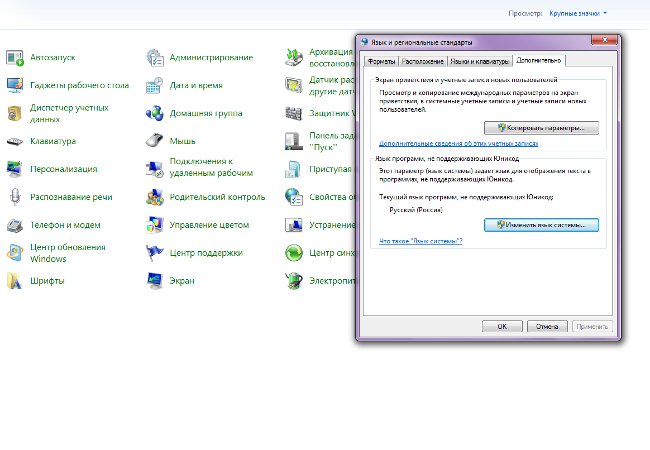
Task: Click the Администрирование icon
Action: click(155, 58)
